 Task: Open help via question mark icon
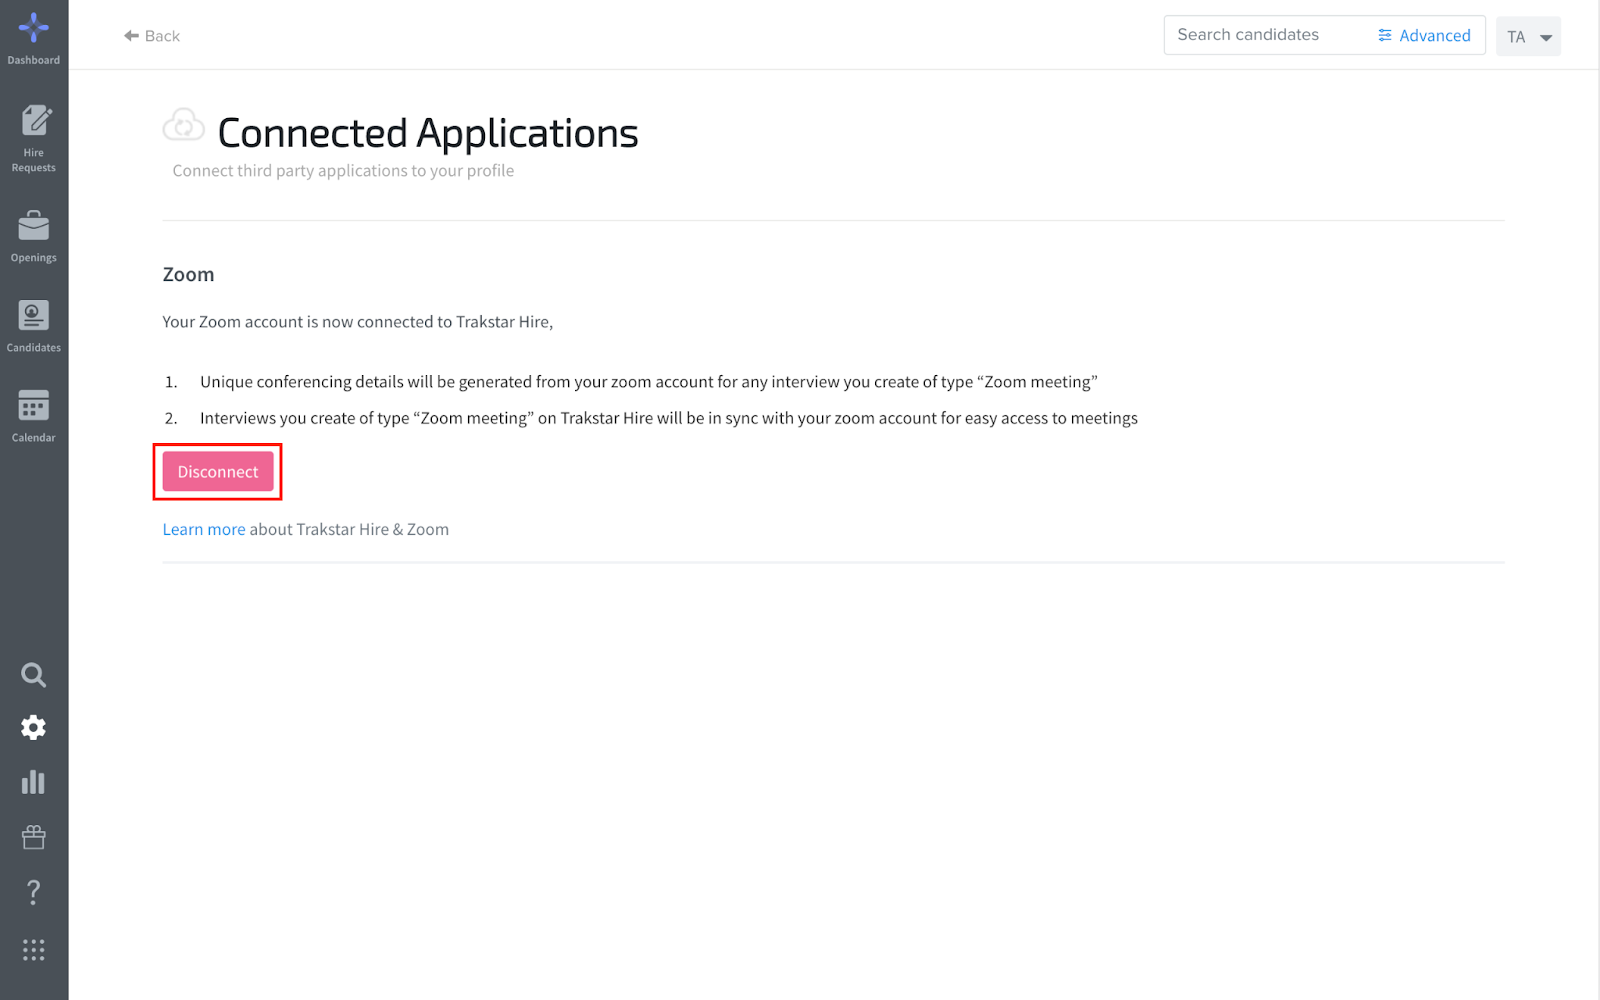[34, 892]
